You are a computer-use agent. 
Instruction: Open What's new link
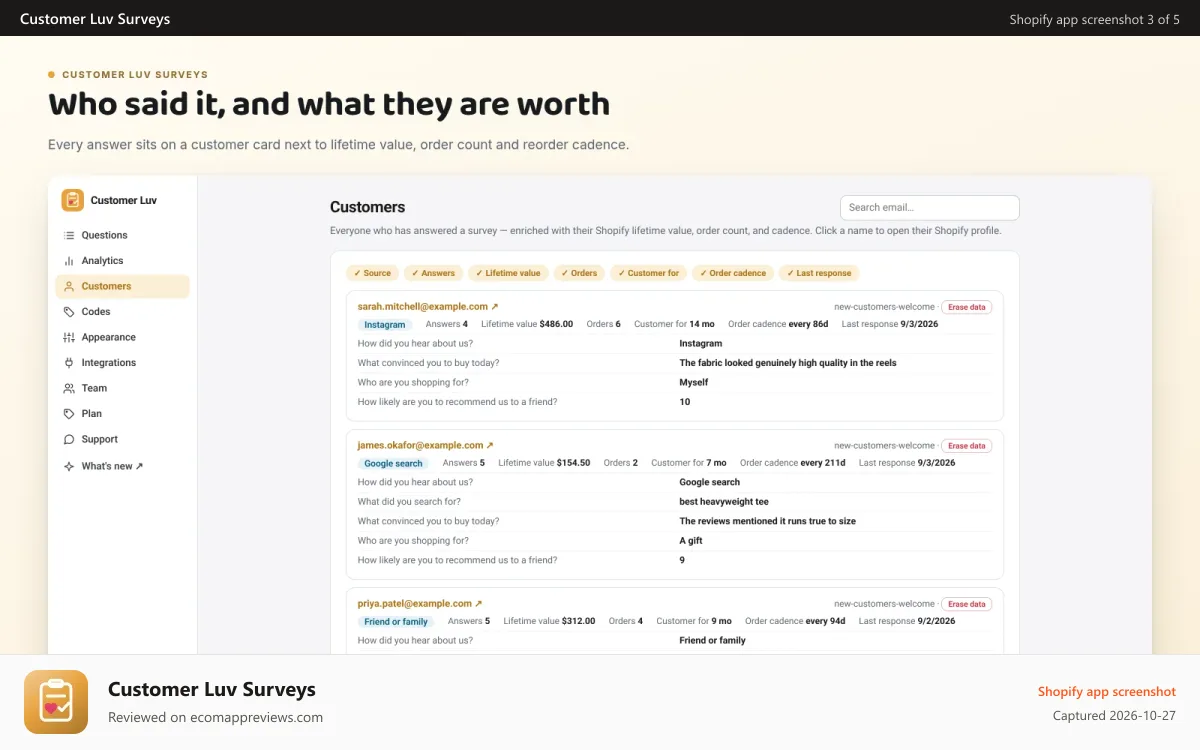[122, 466]
